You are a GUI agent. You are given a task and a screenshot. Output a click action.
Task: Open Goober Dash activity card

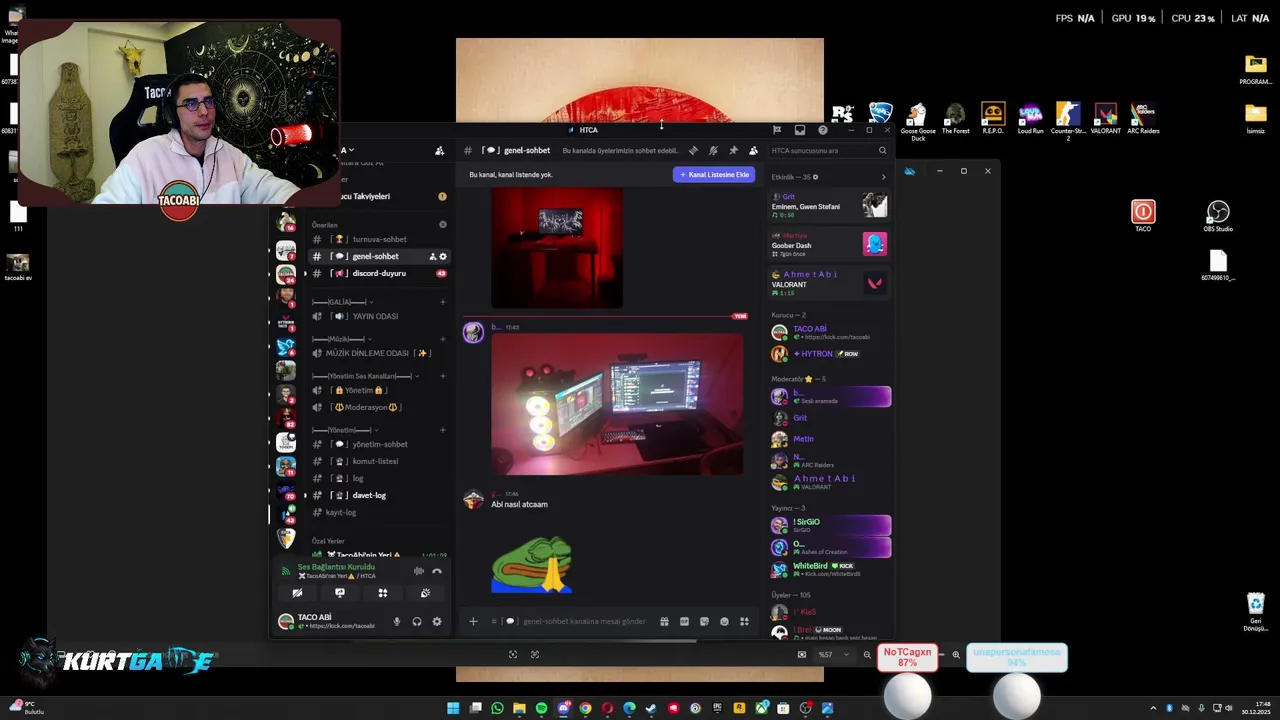[x=829, y=244]
